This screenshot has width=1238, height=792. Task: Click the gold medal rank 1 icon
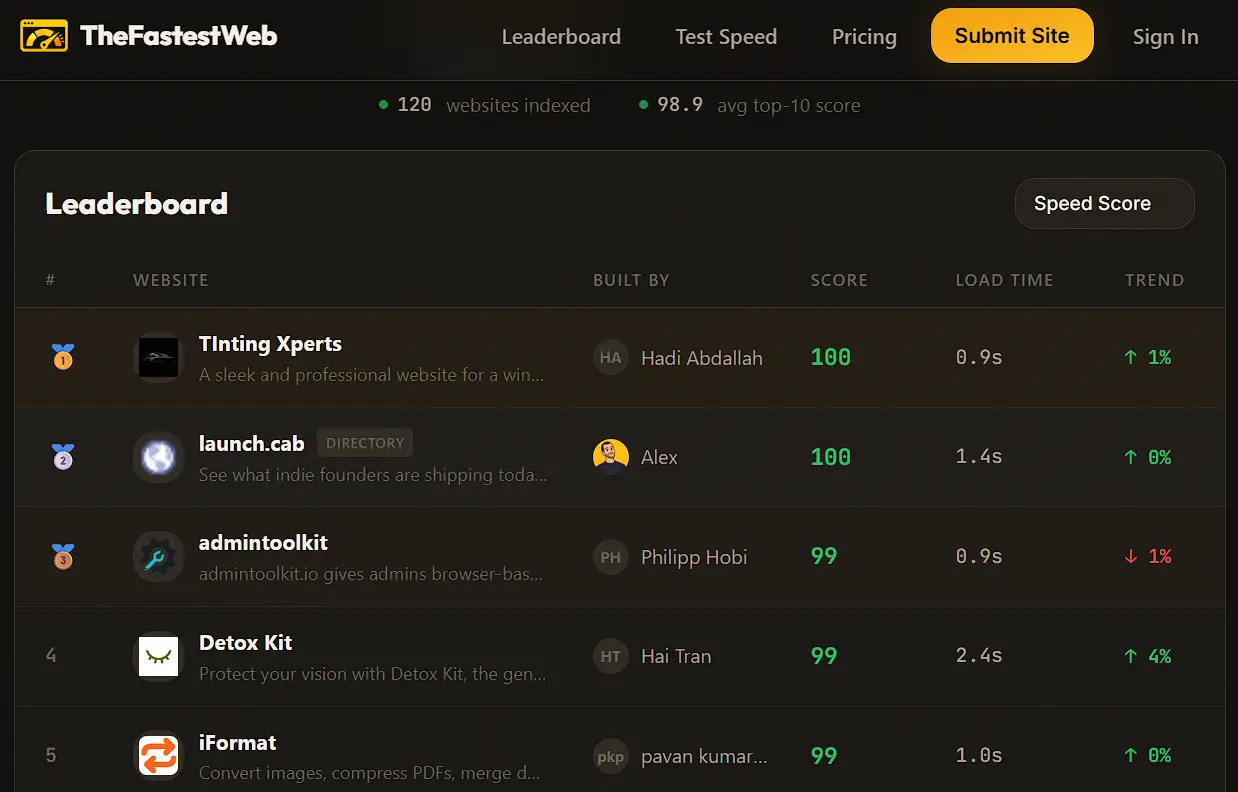click(63, 357)
